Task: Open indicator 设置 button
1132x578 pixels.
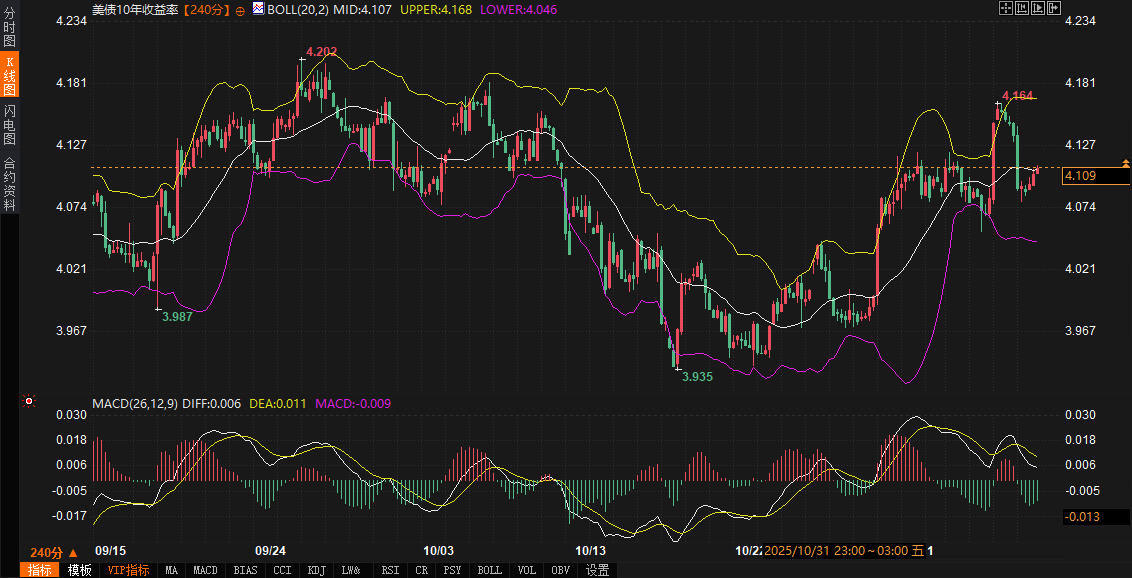Action: coord(597,570)
